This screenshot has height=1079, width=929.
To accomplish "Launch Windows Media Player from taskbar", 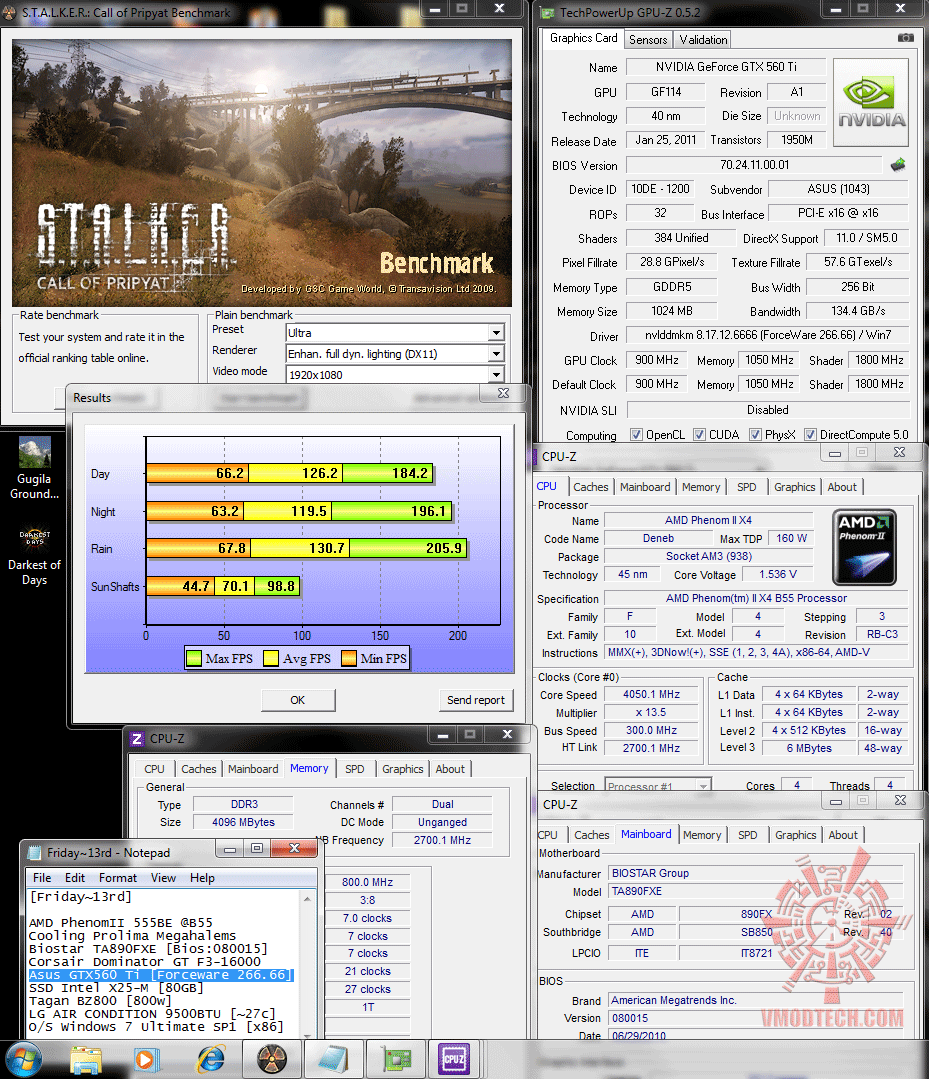I will pos(146,1060).
